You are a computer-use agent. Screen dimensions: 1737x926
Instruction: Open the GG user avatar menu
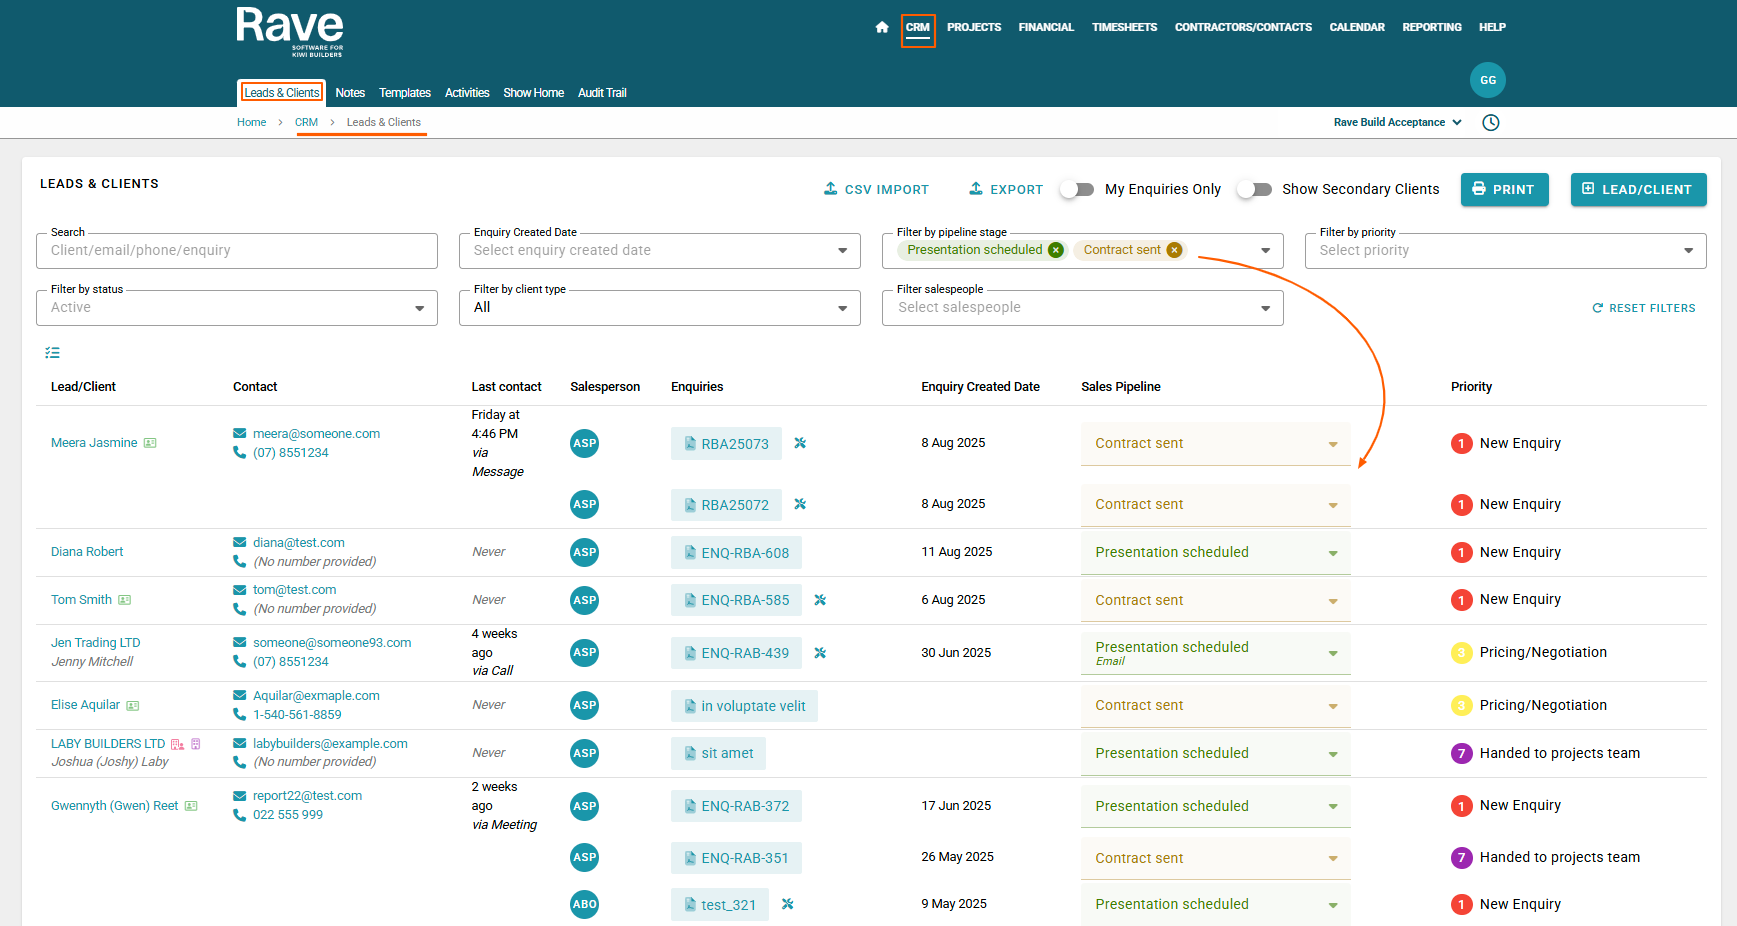click(x=1487, y=80)
